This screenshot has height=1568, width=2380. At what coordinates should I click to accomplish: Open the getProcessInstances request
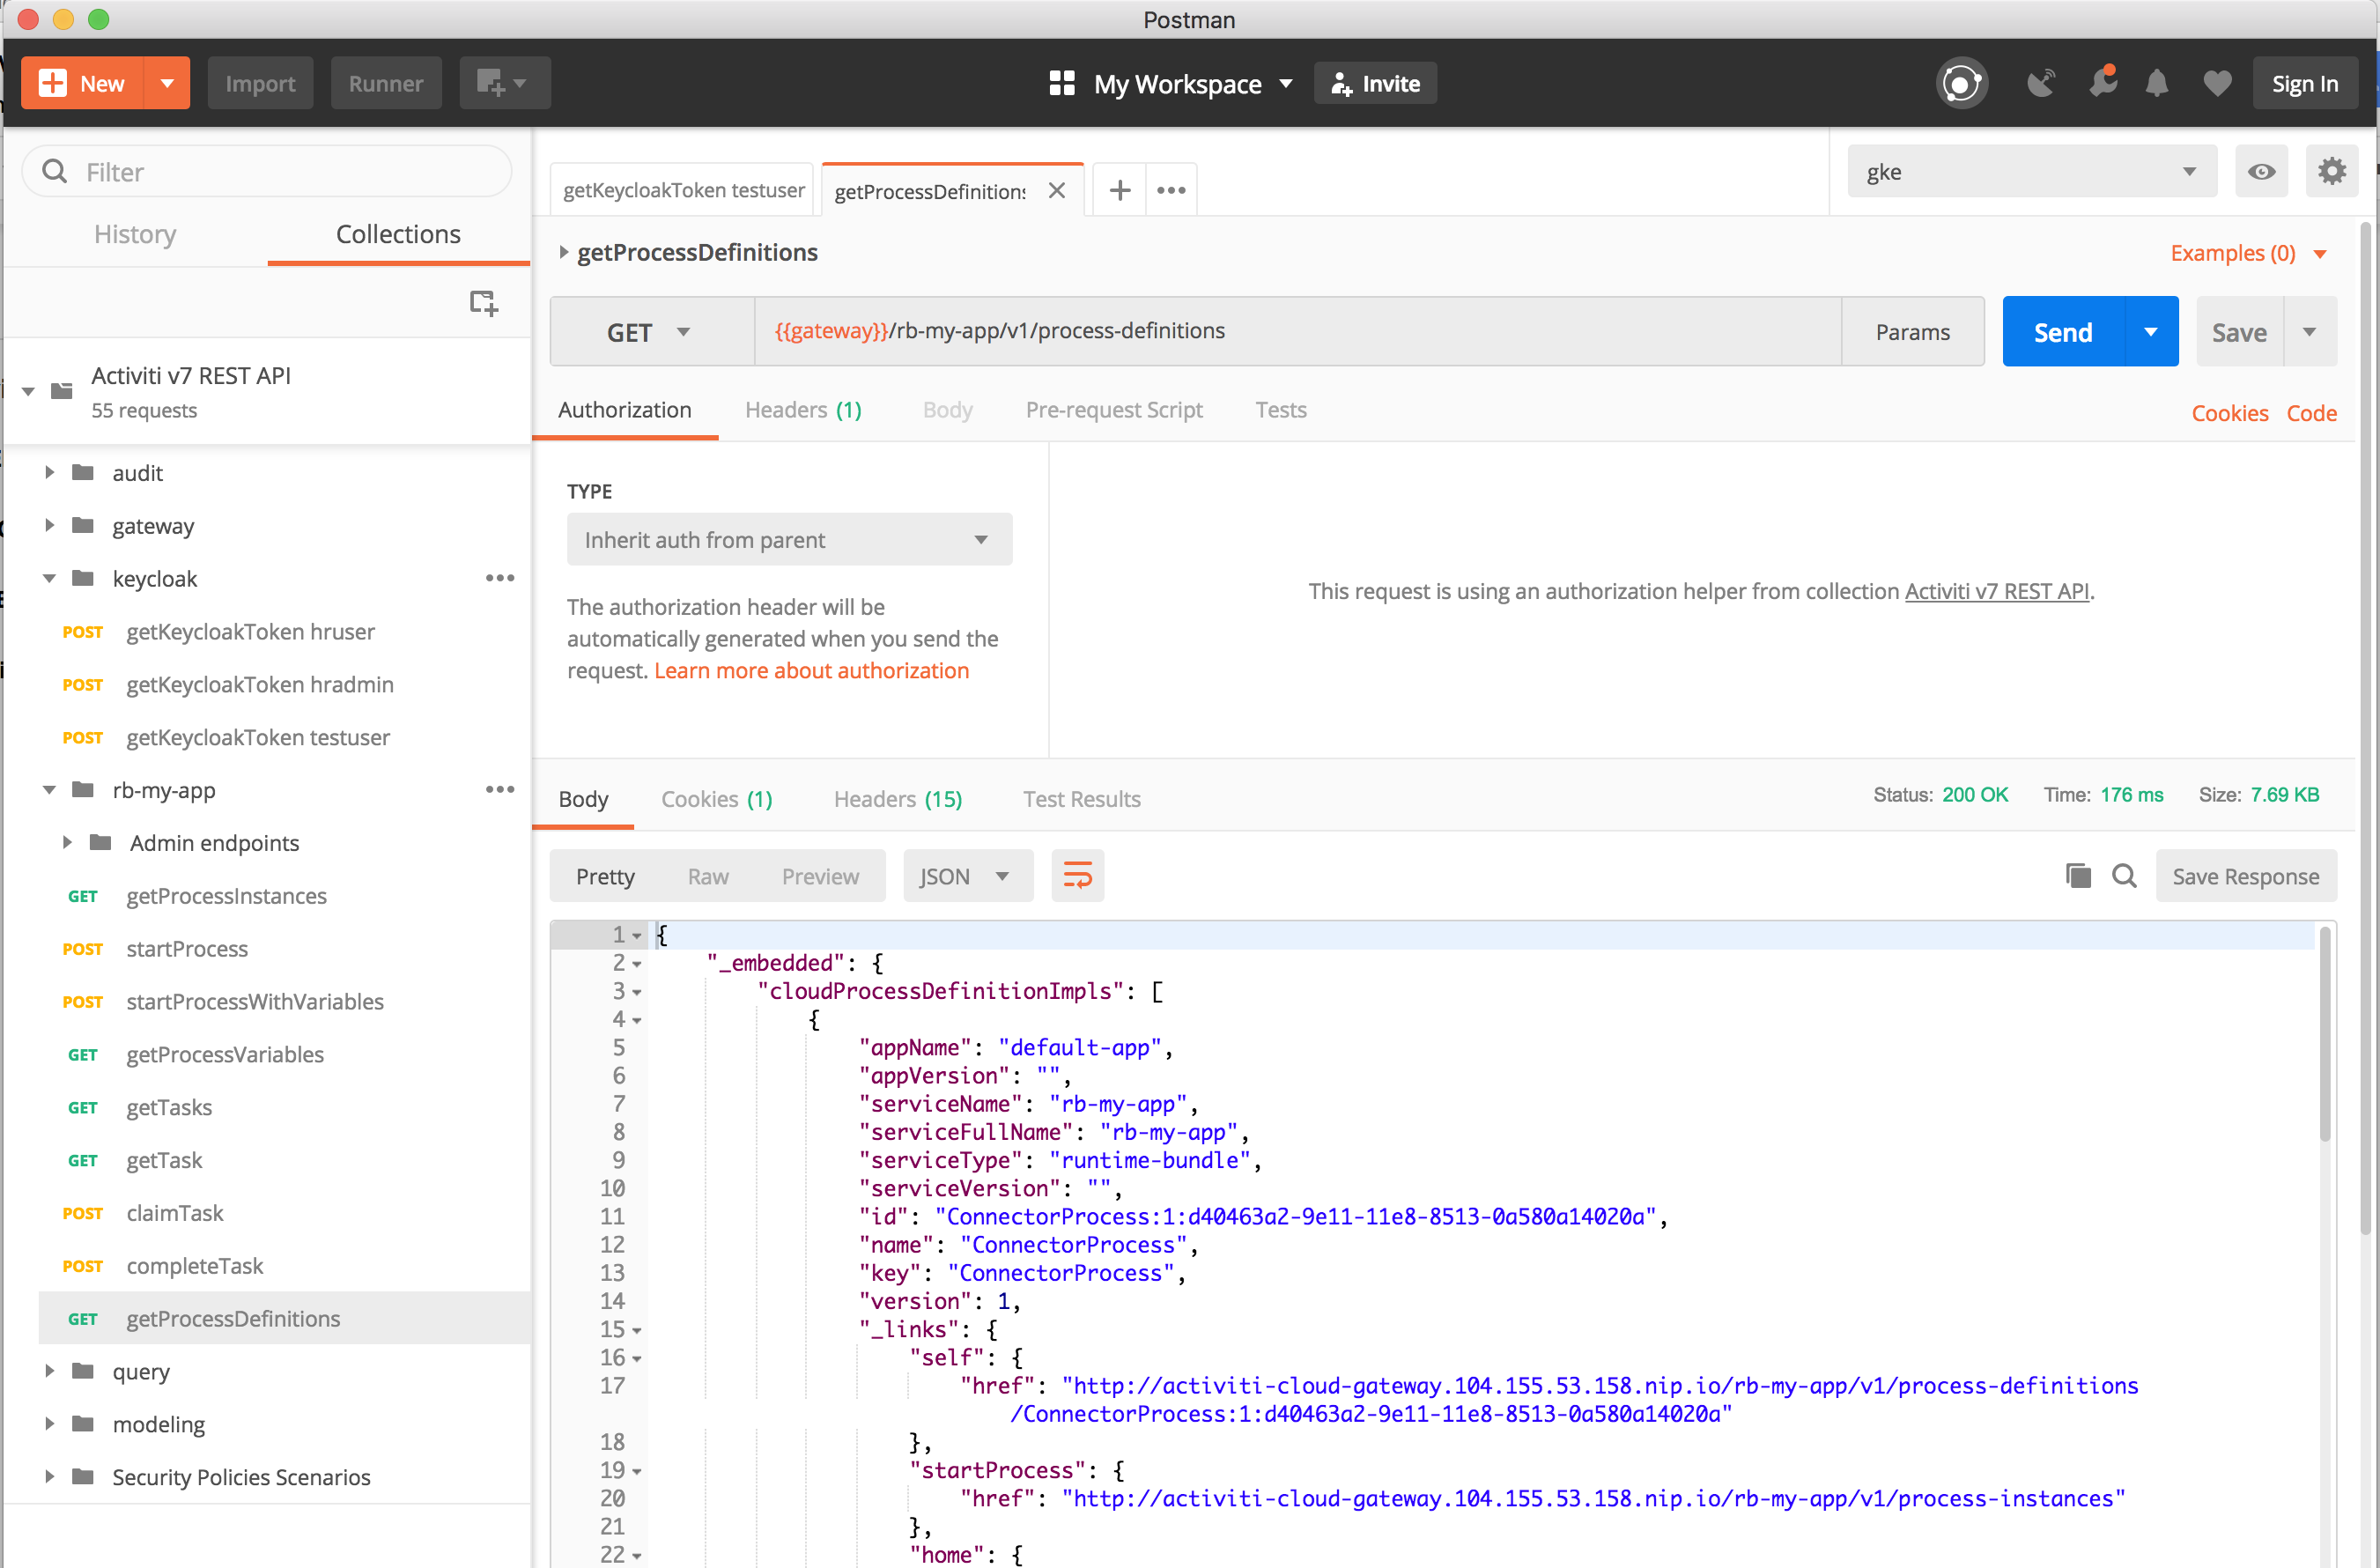coord(226,895)
